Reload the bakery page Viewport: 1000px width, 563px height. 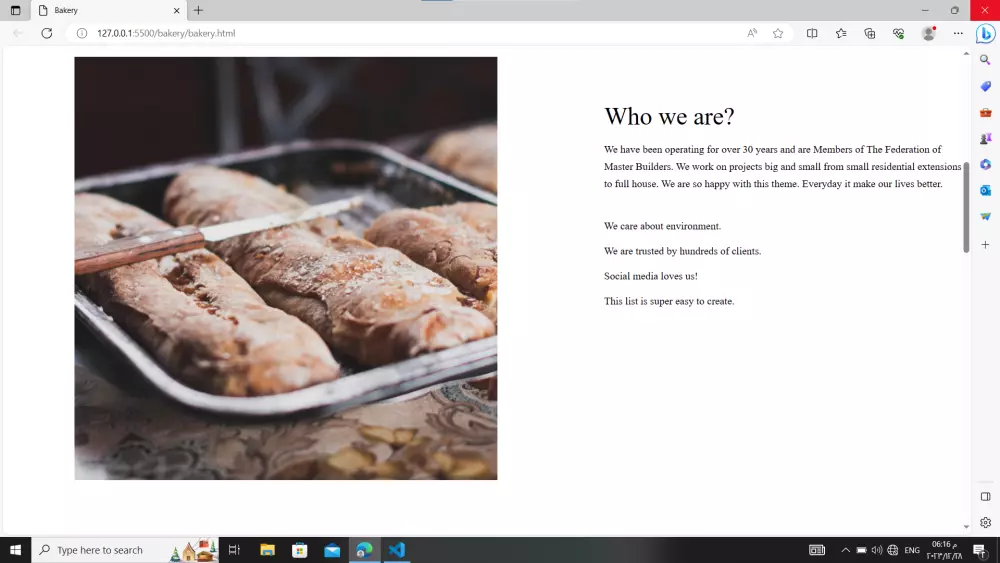coord(47,33)
